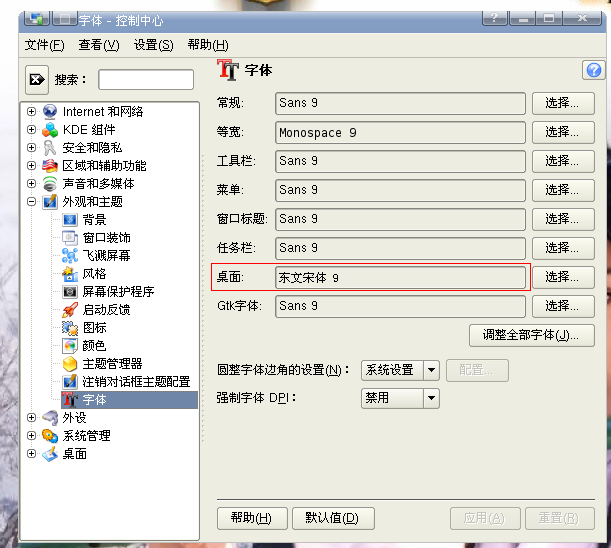Click the 系统管理 gears icon
Image resolution: width=611 pixels, height=548 pixels.
coord(50,436)
